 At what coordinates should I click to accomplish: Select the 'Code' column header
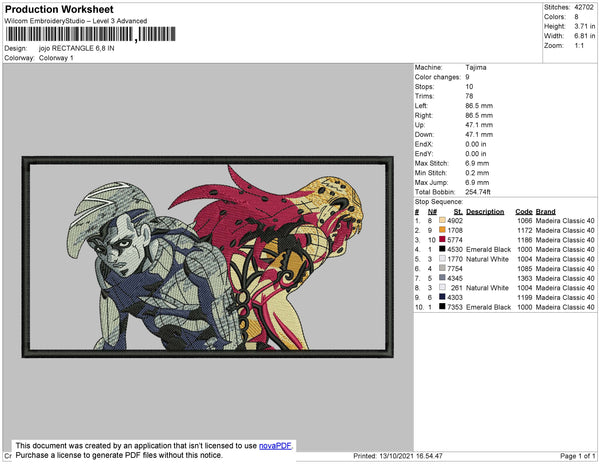[x=523, y=212]
